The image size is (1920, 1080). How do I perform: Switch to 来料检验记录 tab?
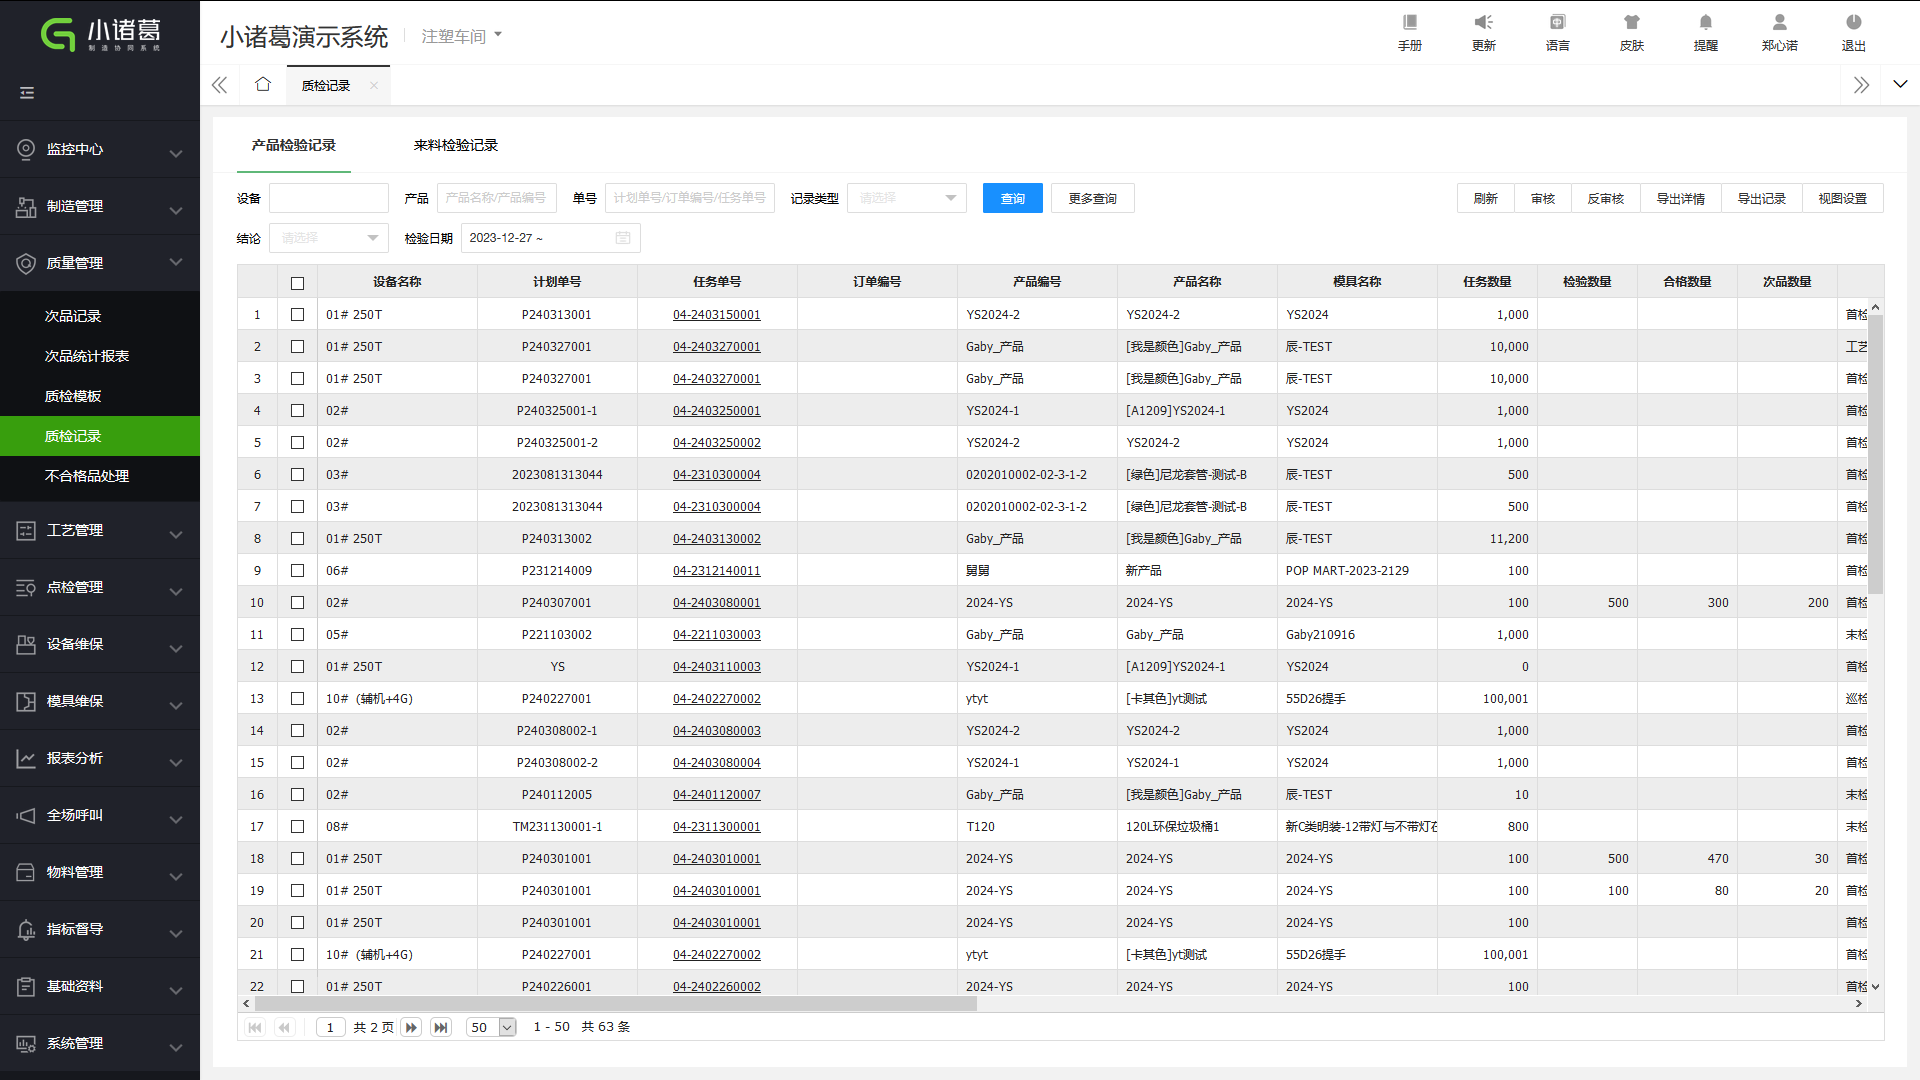[455, 146]
